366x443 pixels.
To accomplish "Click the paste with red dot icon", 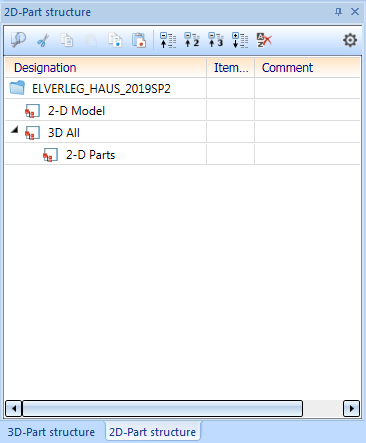I will pyautogui.click(x=139, y=40).
